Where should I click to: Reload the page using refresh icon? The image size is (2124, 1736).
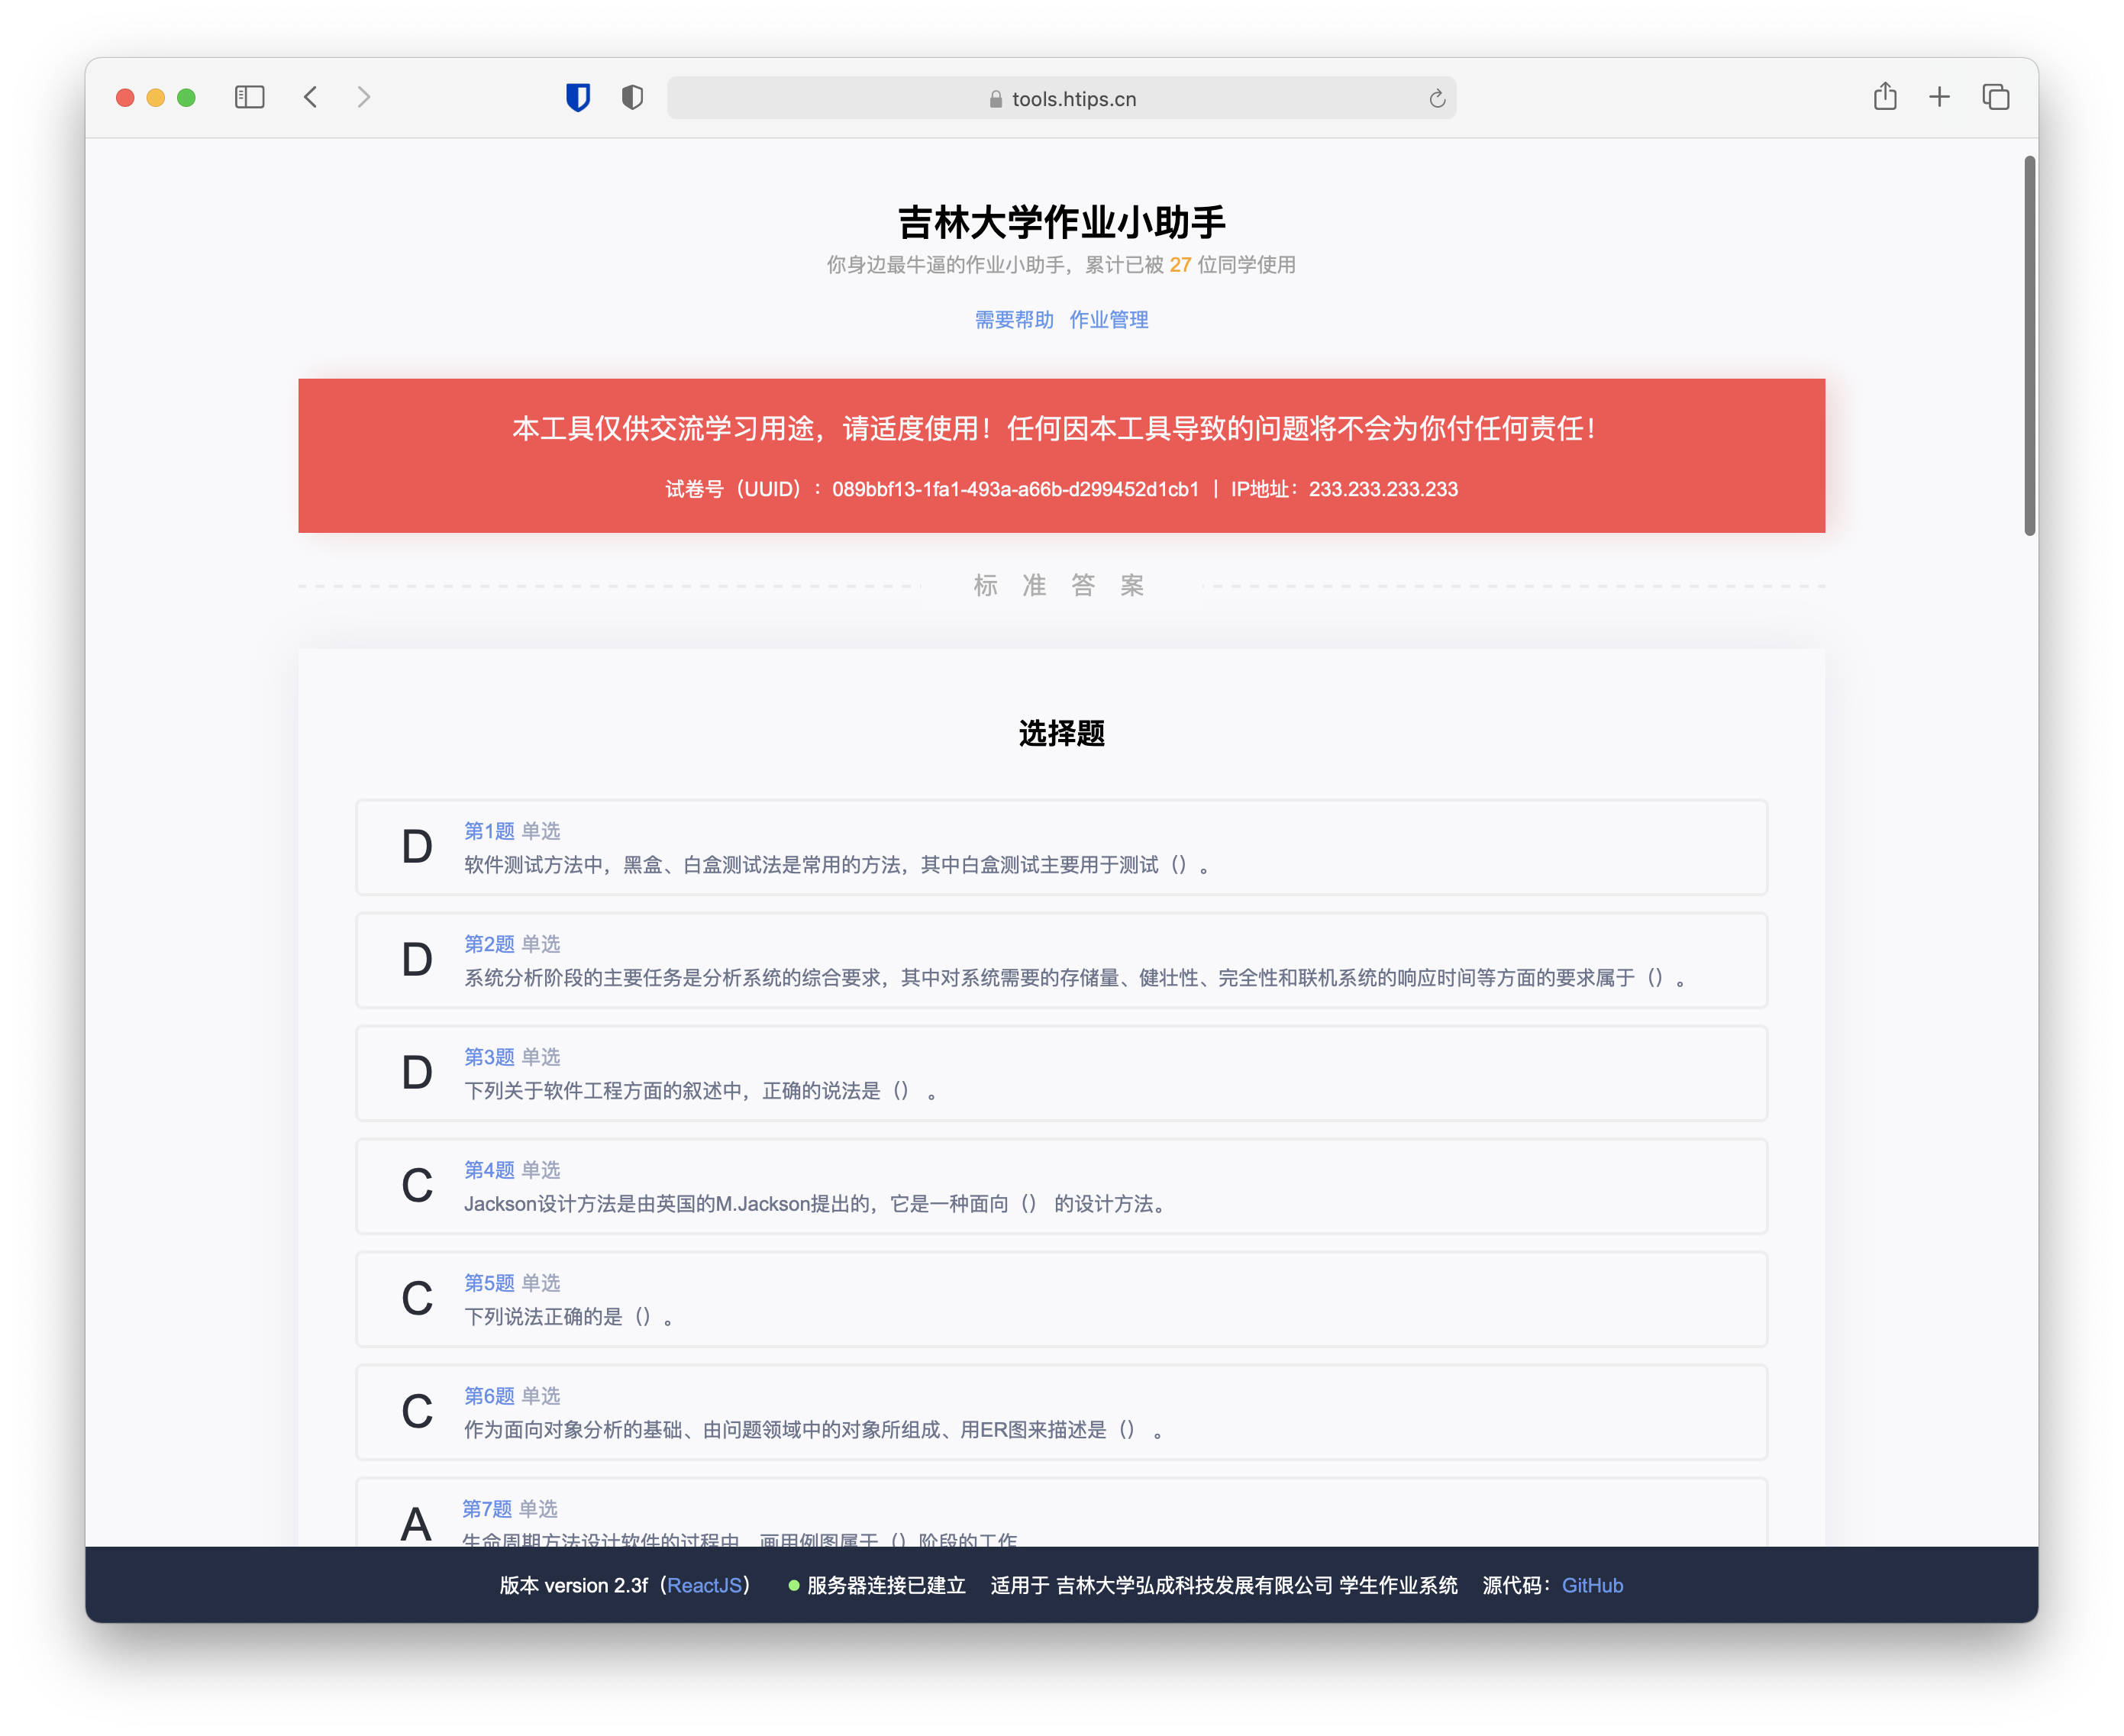coord(1437,98)
